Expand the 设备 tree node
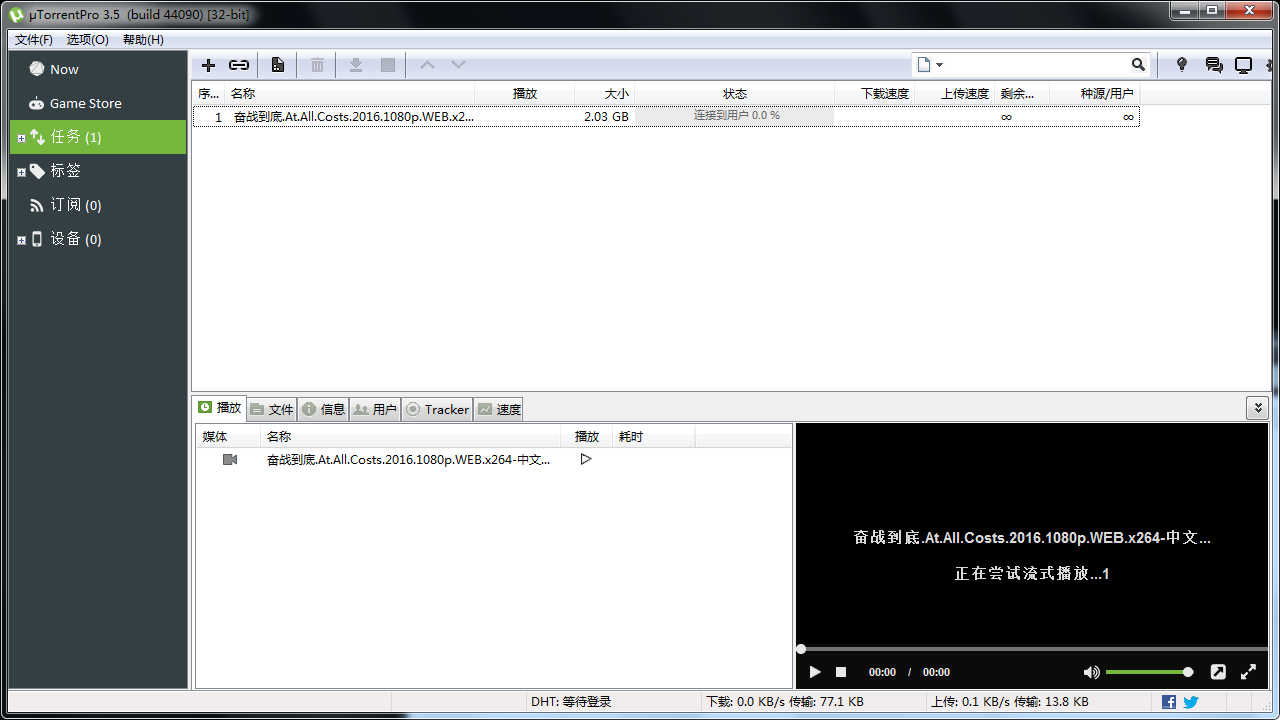This screenshot has width=1280, height=720. (x=21, y=240)
